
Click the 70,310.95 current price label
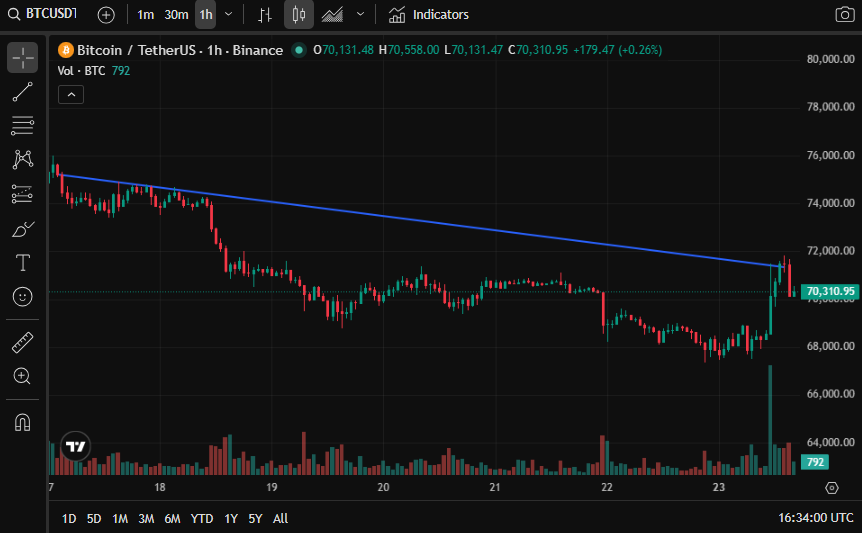830,291
